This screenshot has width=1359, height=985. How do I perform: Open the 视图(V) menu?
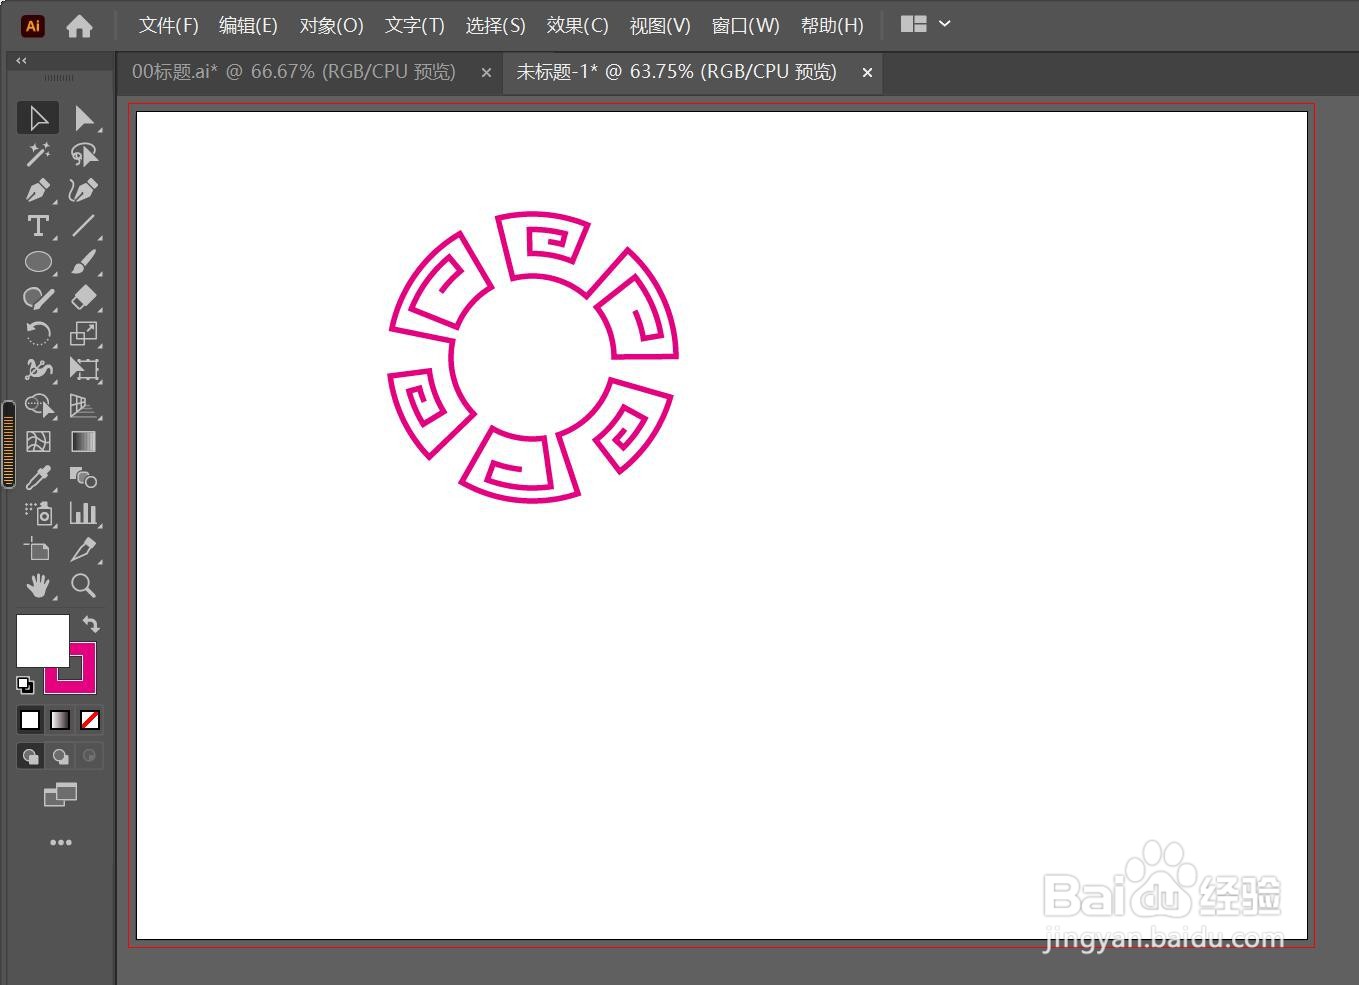click(660, 26)
